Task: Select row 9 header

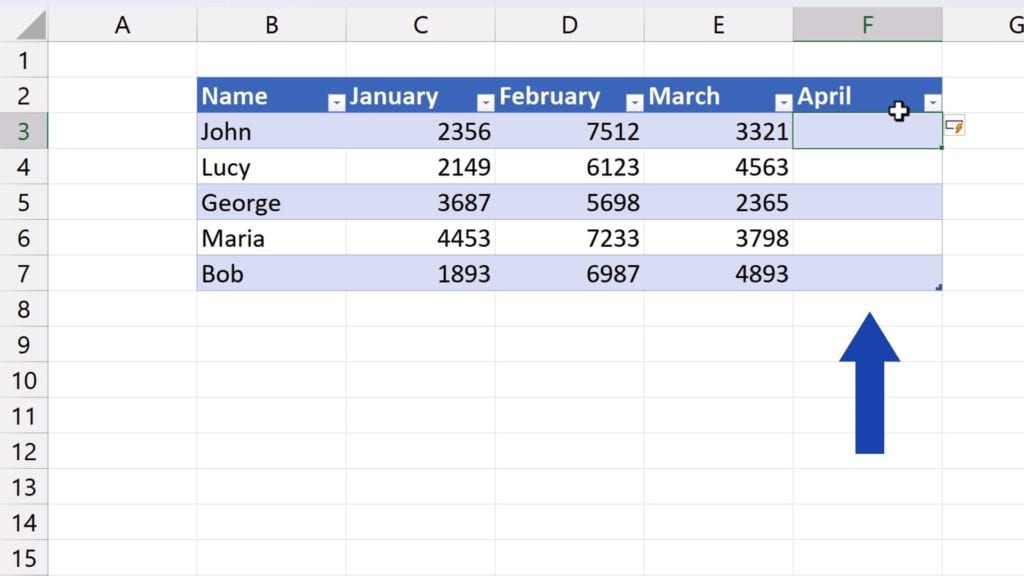Action: coord(24,344)
